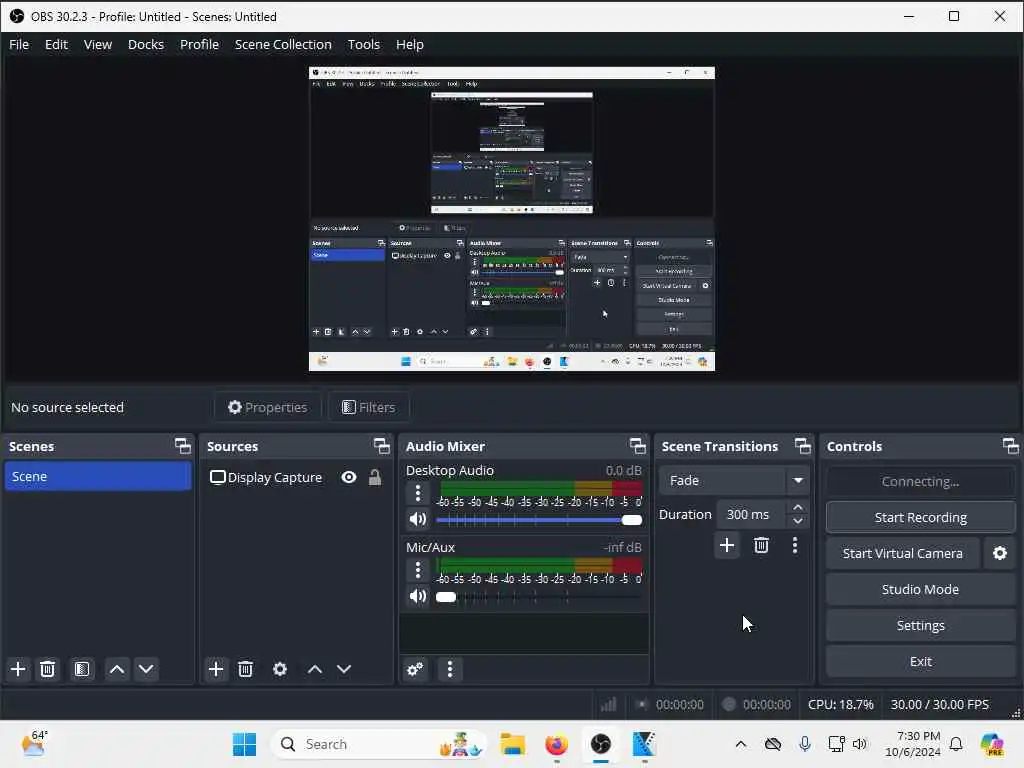Add a new scene with plus icon
This screenshot has height=768, width=1024.
click(18, 669)
